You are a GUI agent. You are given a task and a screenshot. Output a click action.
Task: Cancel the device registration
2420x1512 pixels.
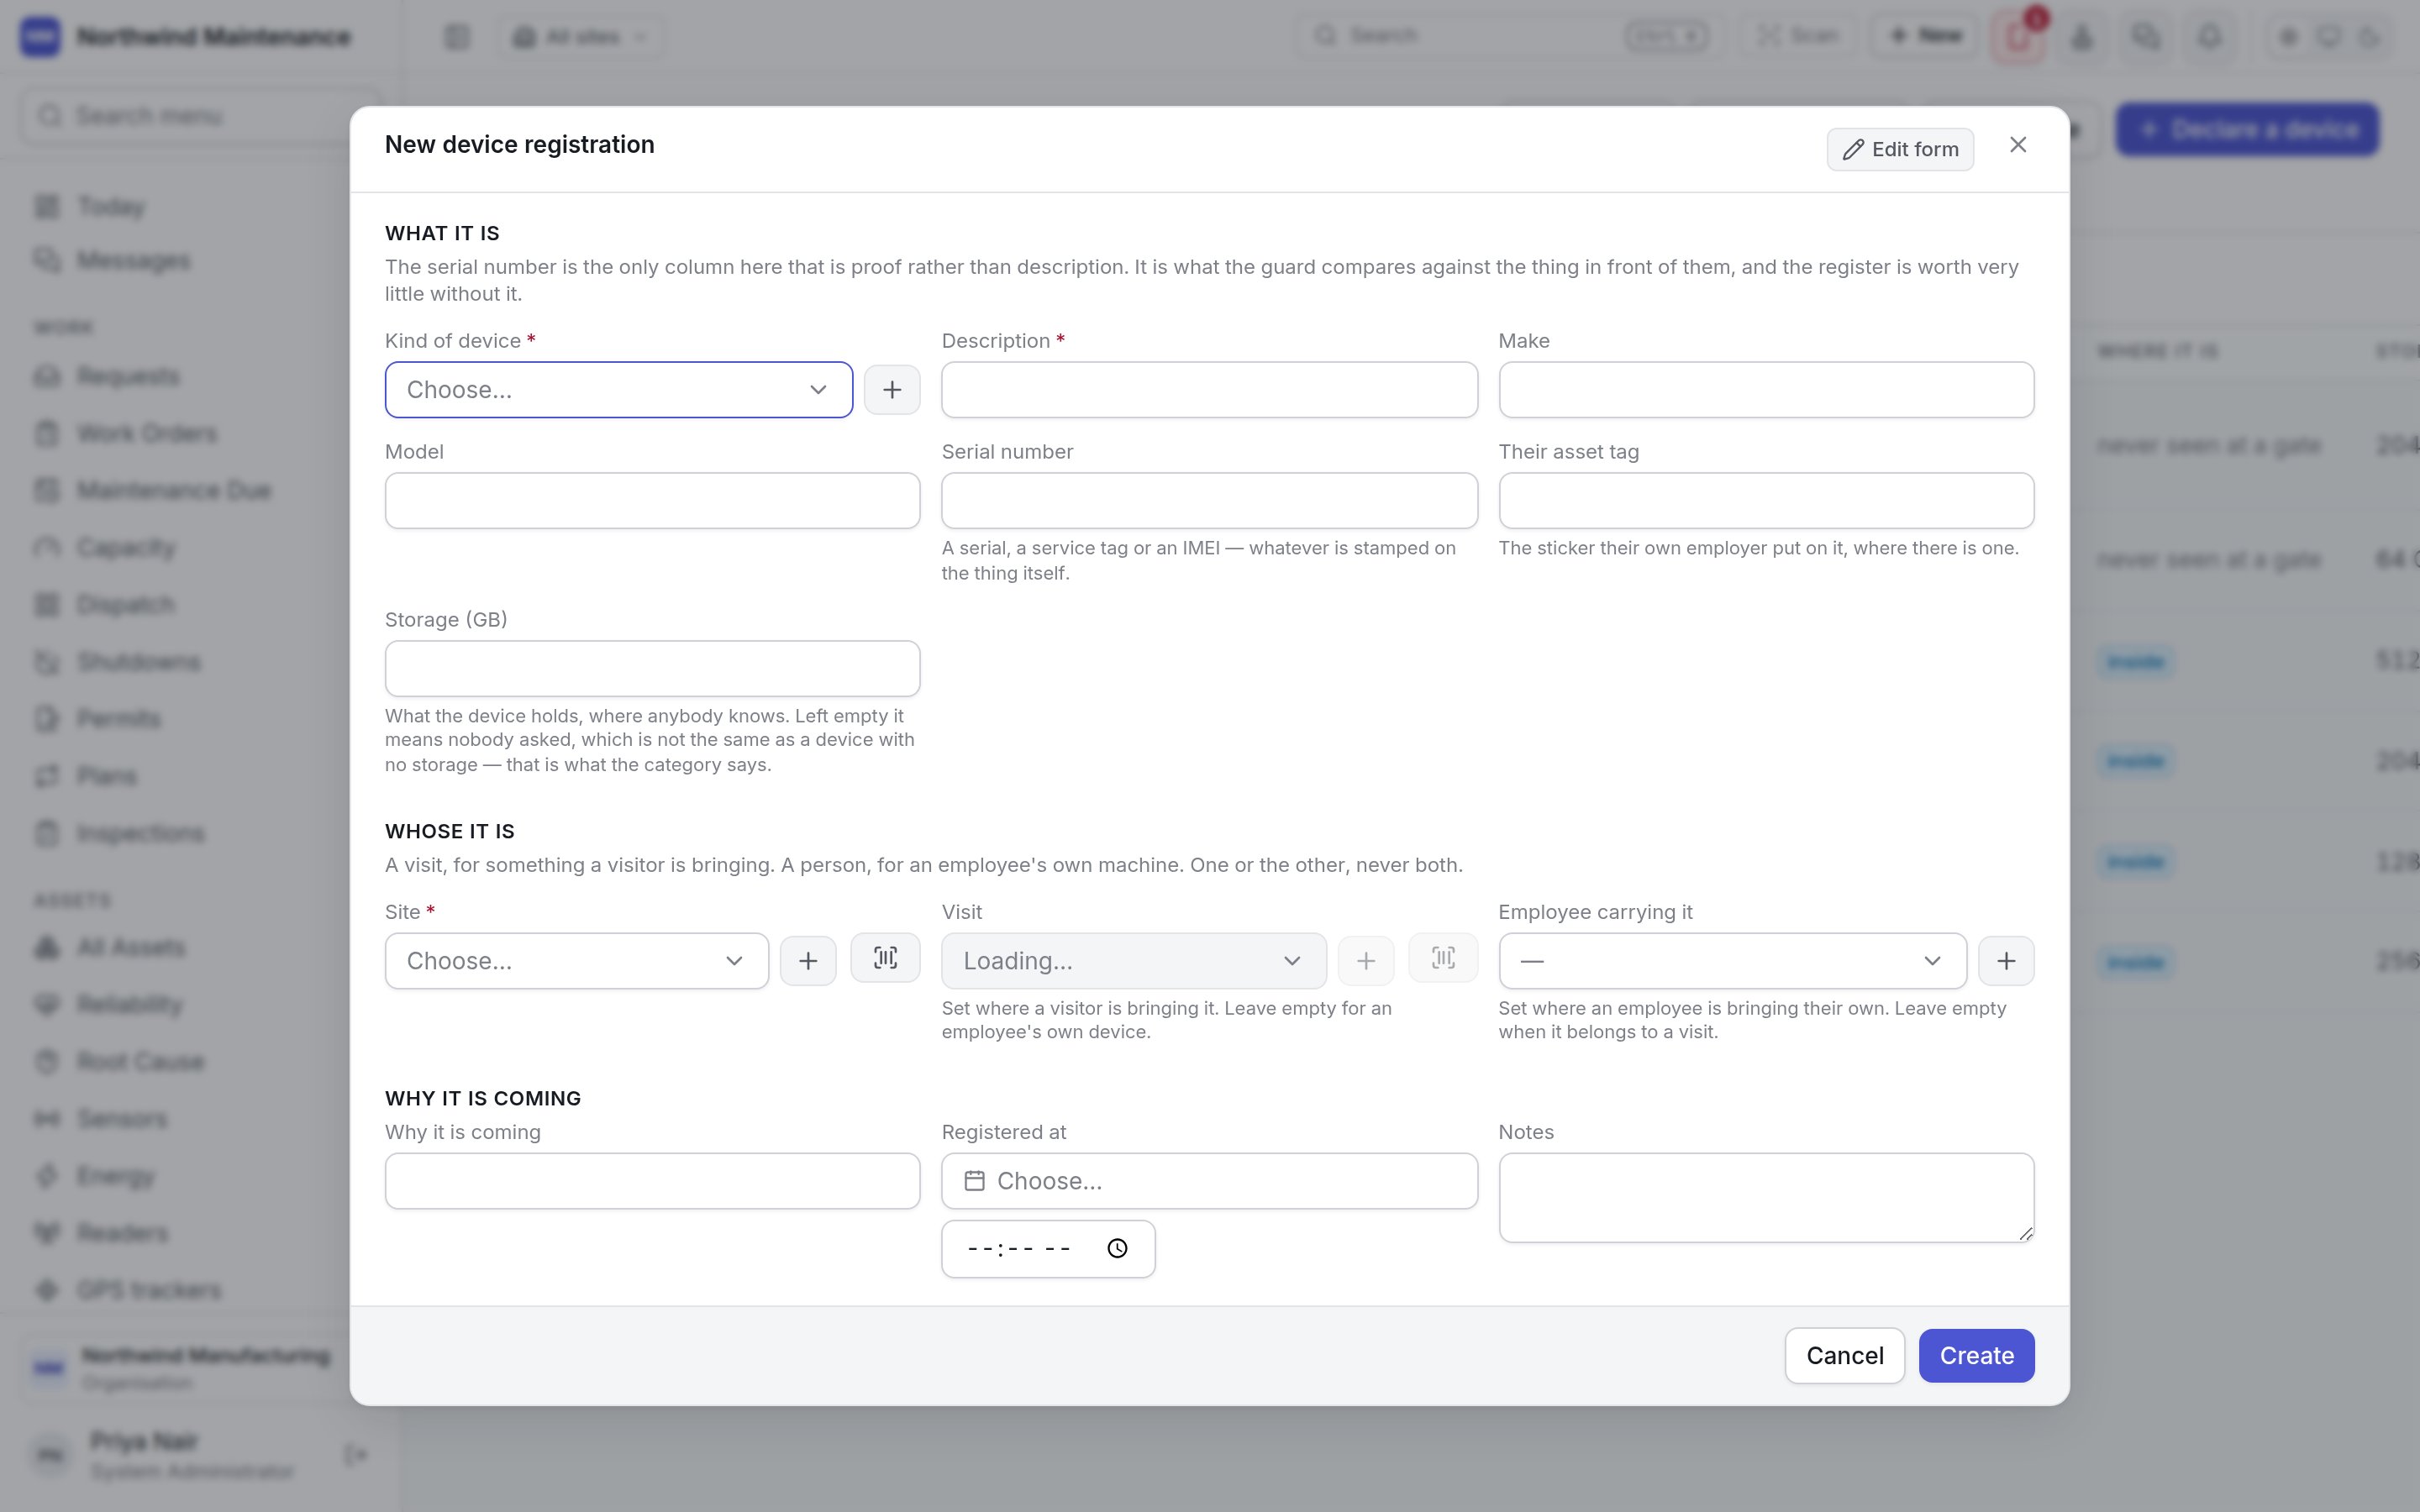coord(1844,1356)
